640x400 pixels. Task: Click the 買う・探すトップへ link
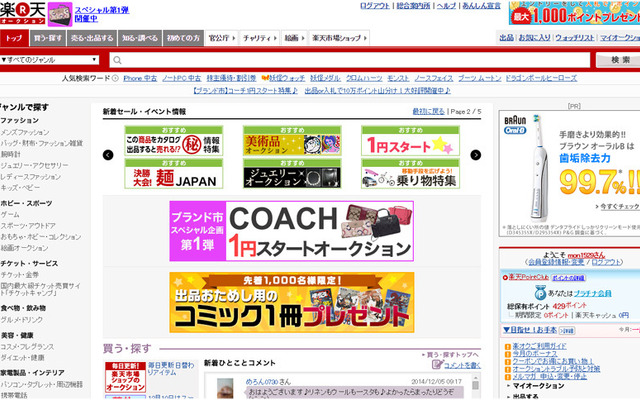[452, 354]
